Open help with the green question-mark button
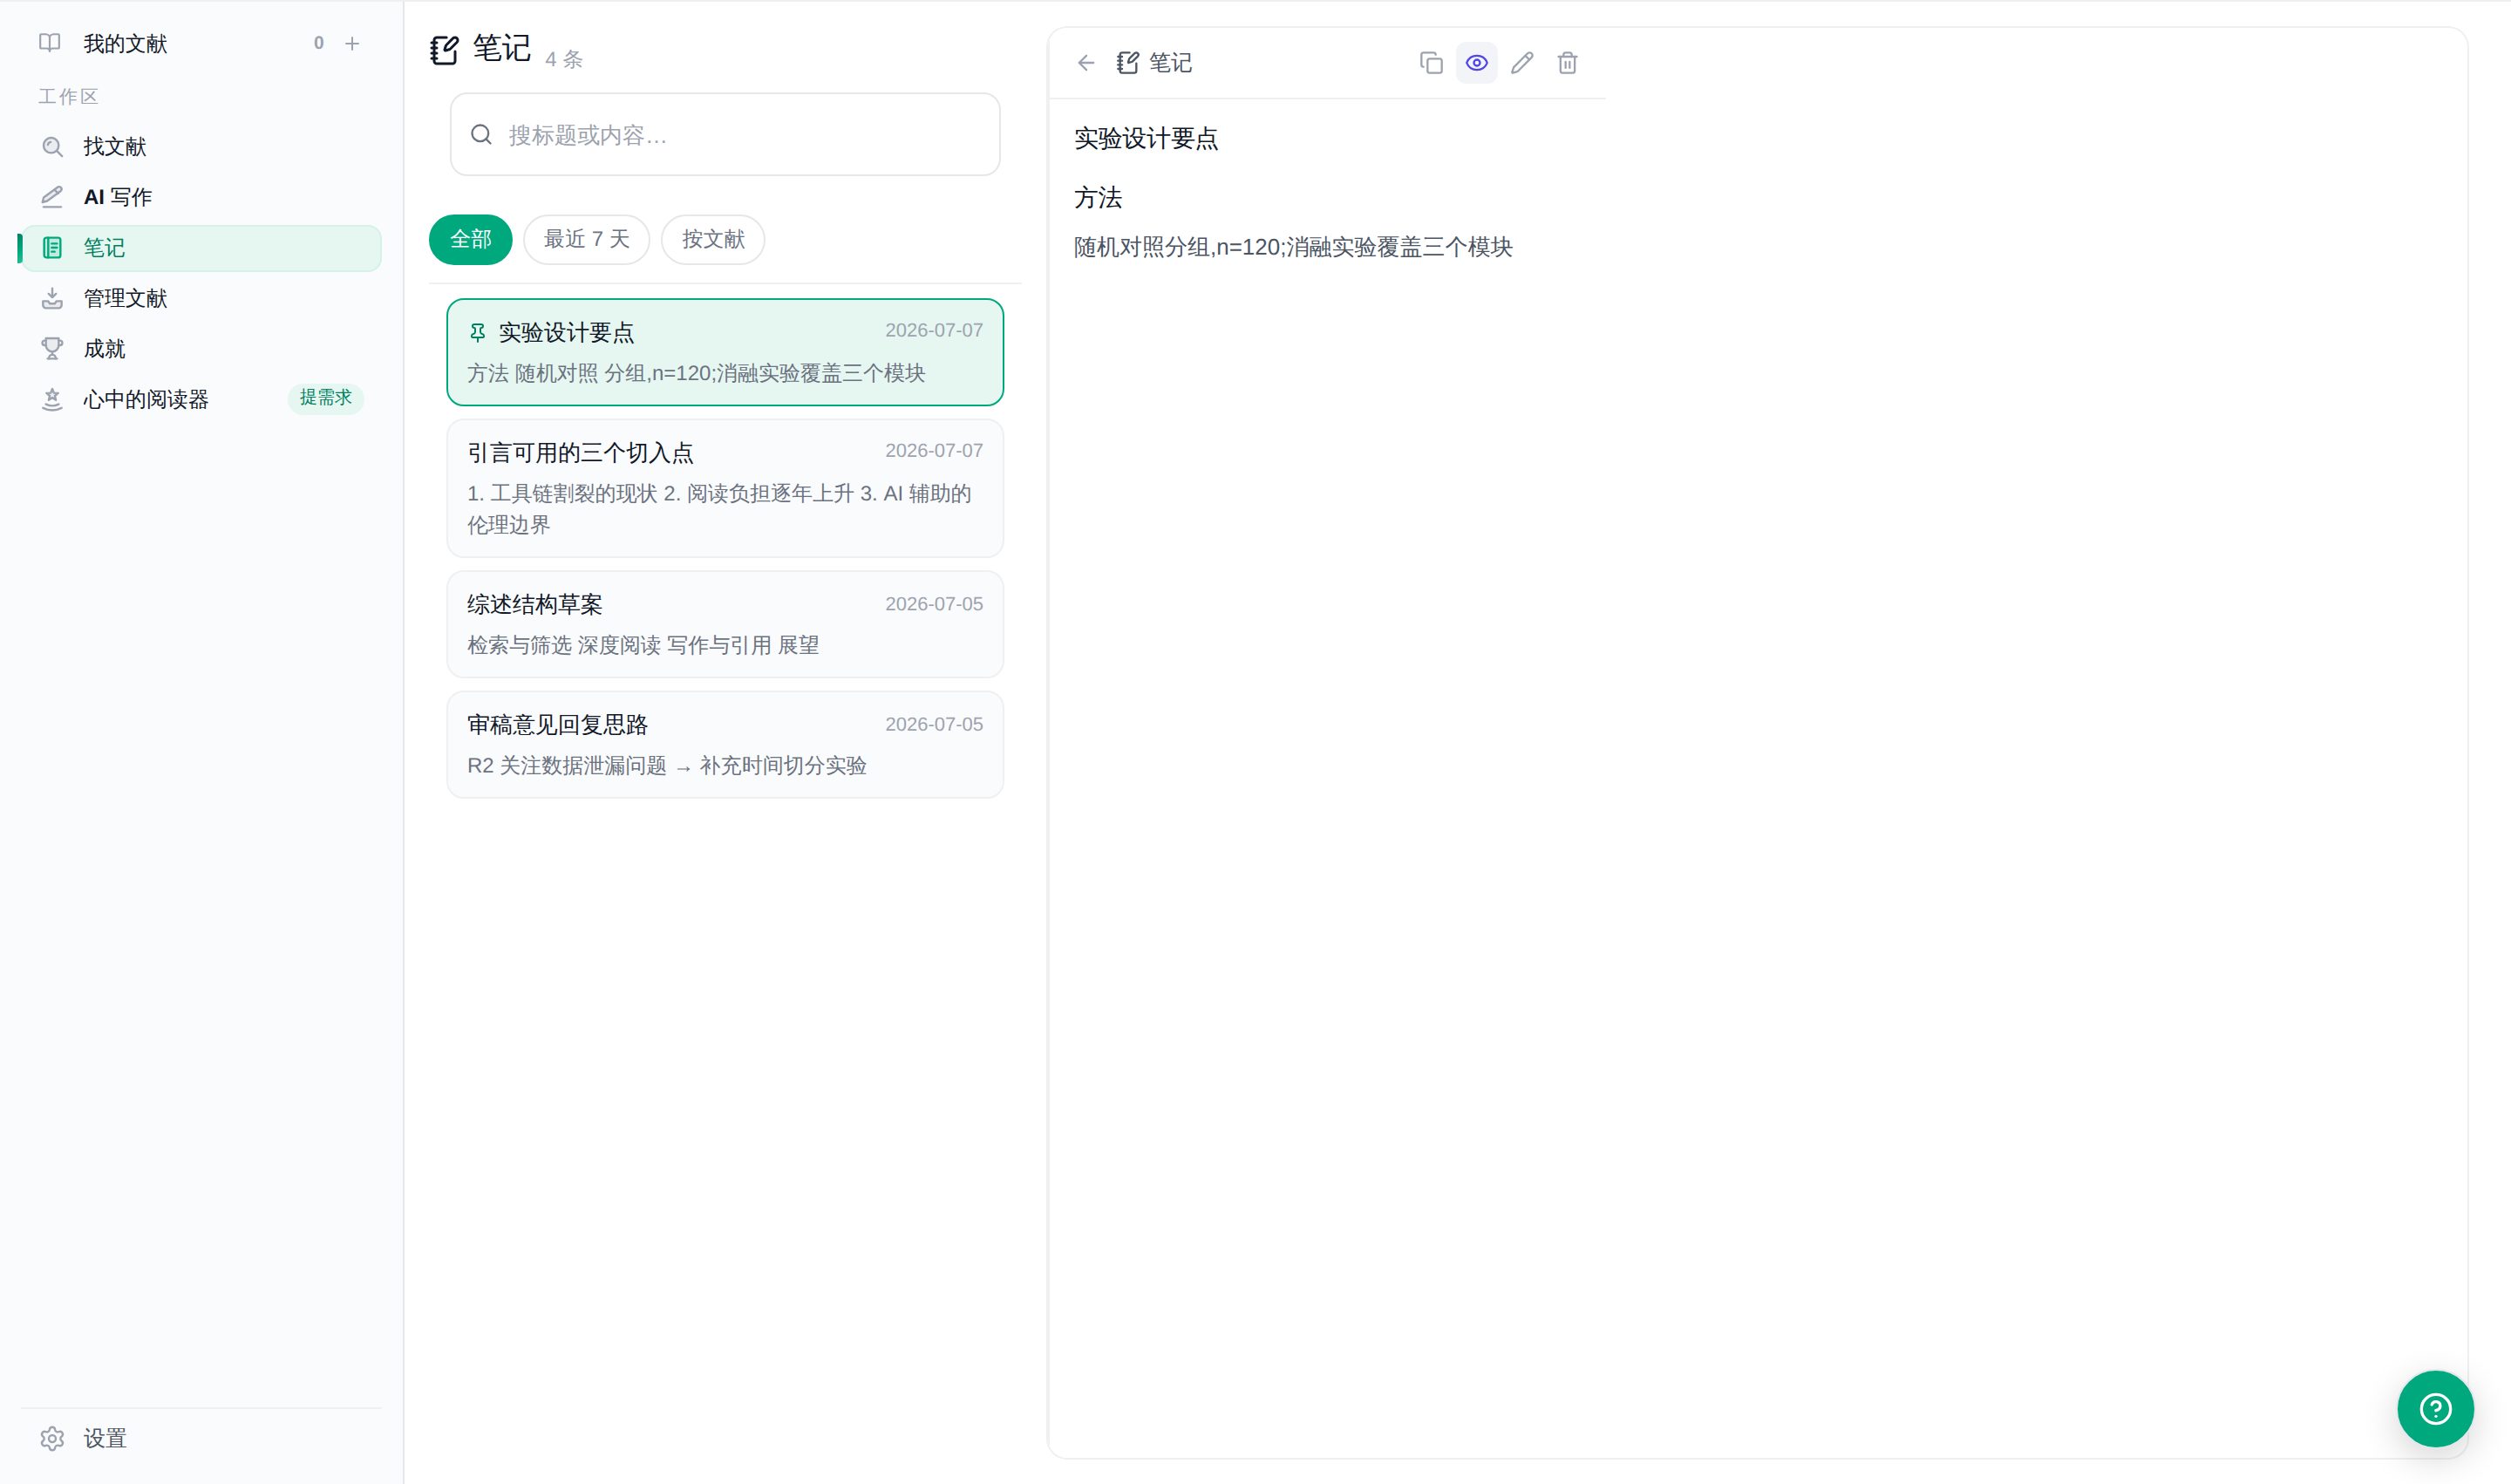This screenshot has width=2511, height=1484. pyautogui.click(x=2435, y=1409)
